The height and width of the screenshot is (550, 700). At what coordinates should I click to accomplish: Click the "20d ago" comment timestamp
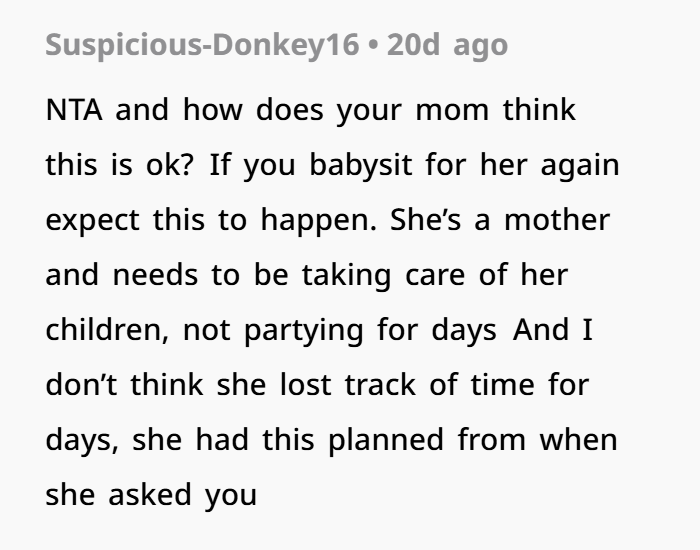[x=447, y=45]
